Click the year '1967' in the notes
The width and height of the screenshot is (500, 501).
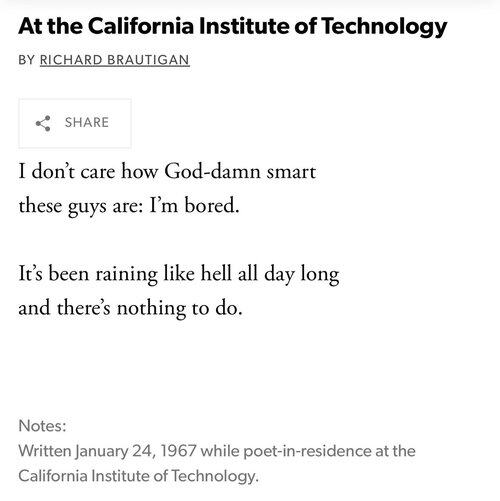[178, 451]
